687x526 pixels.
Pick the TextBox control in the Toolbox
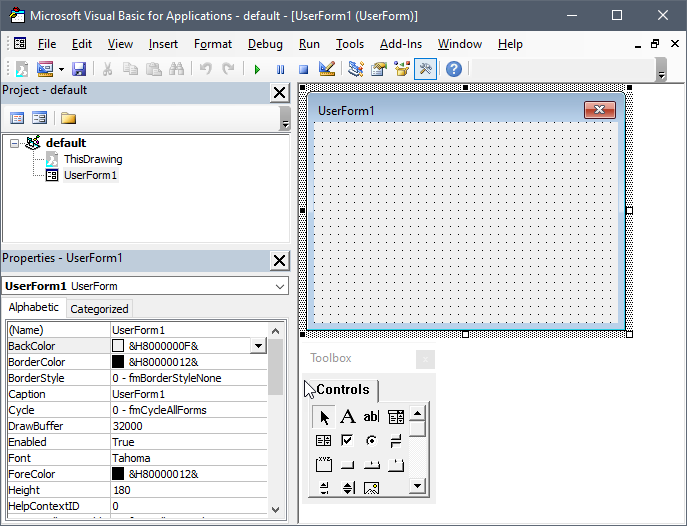click(371, 417)
